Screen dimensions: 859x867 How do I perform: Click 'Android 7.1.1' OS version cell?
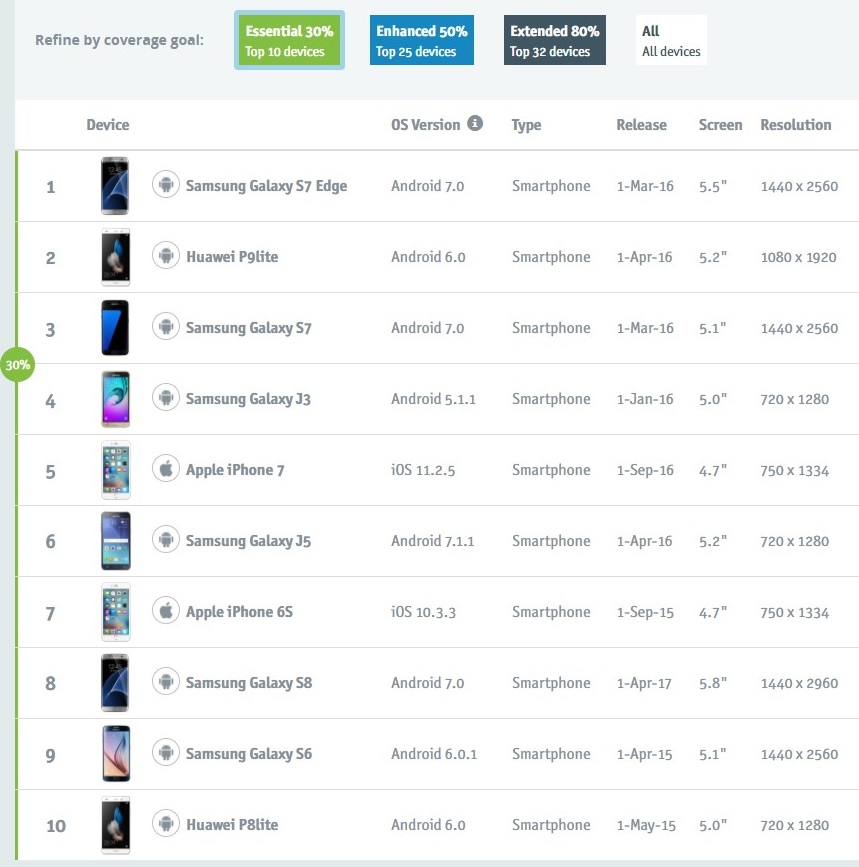click(x=433, y=541)
